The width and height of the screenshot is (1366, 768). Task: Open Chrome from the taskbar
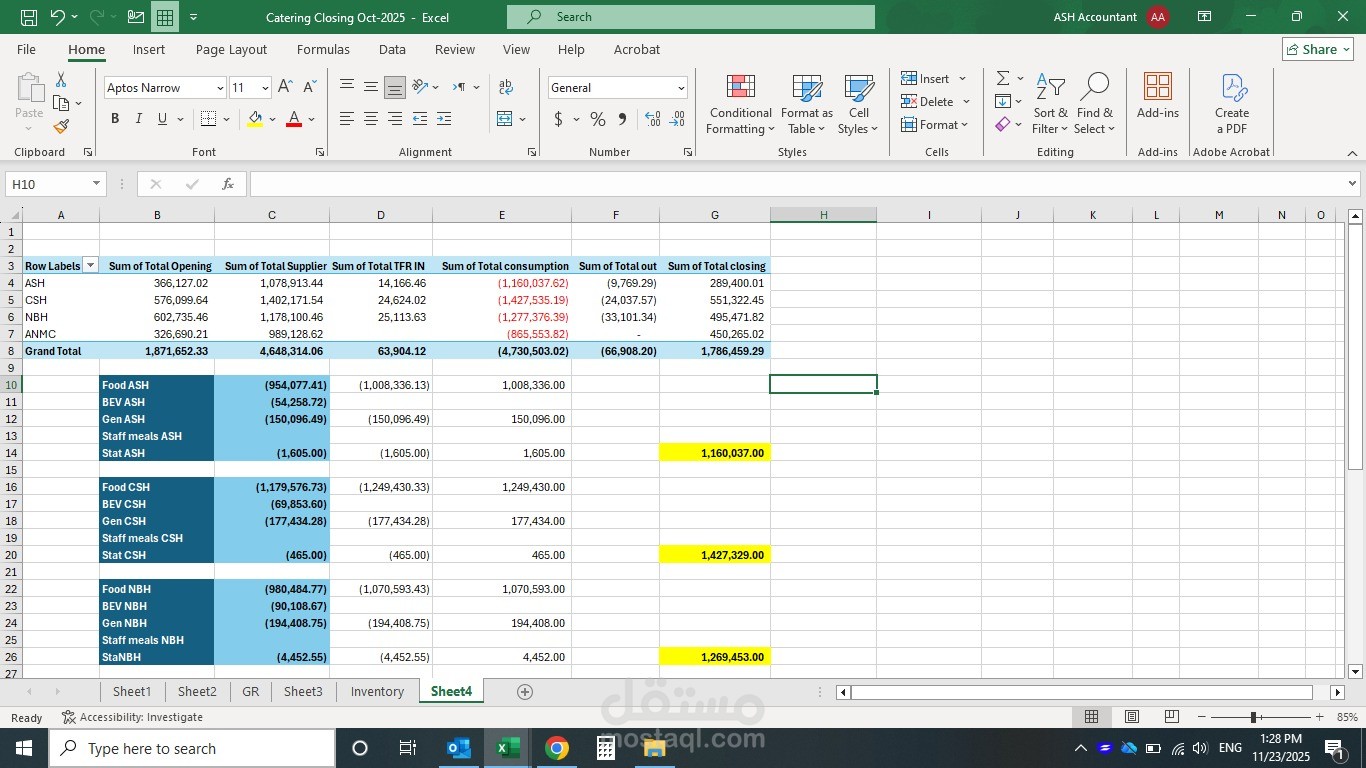pyautogui.click(x=557, y=748)
